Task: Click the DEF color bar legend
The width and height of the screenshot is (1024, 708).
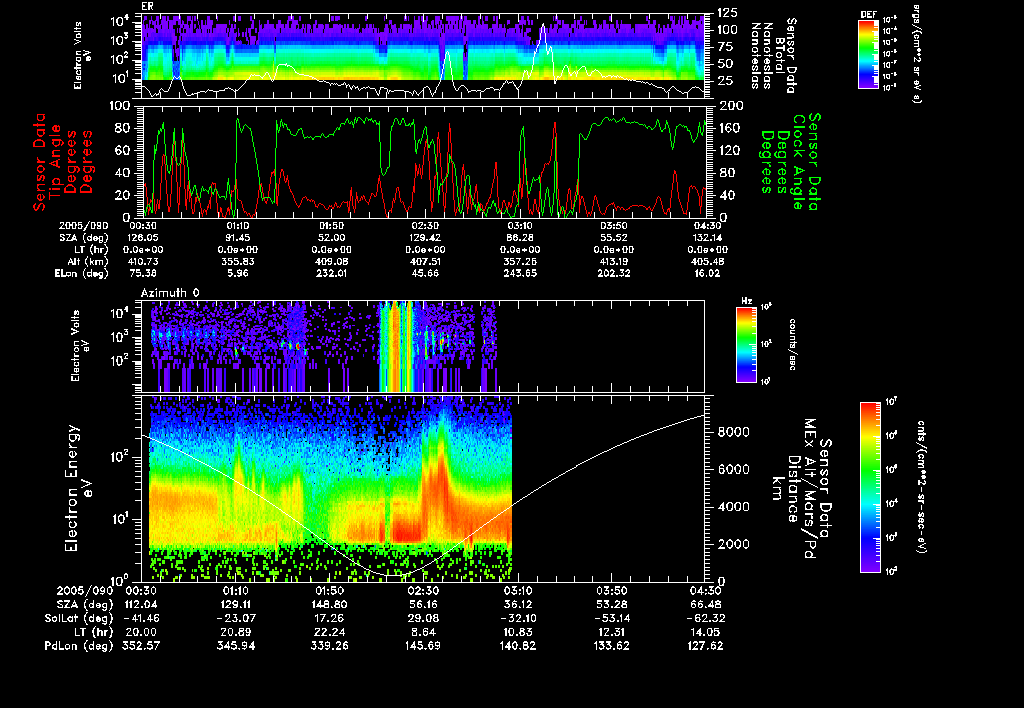Action: 868,54
